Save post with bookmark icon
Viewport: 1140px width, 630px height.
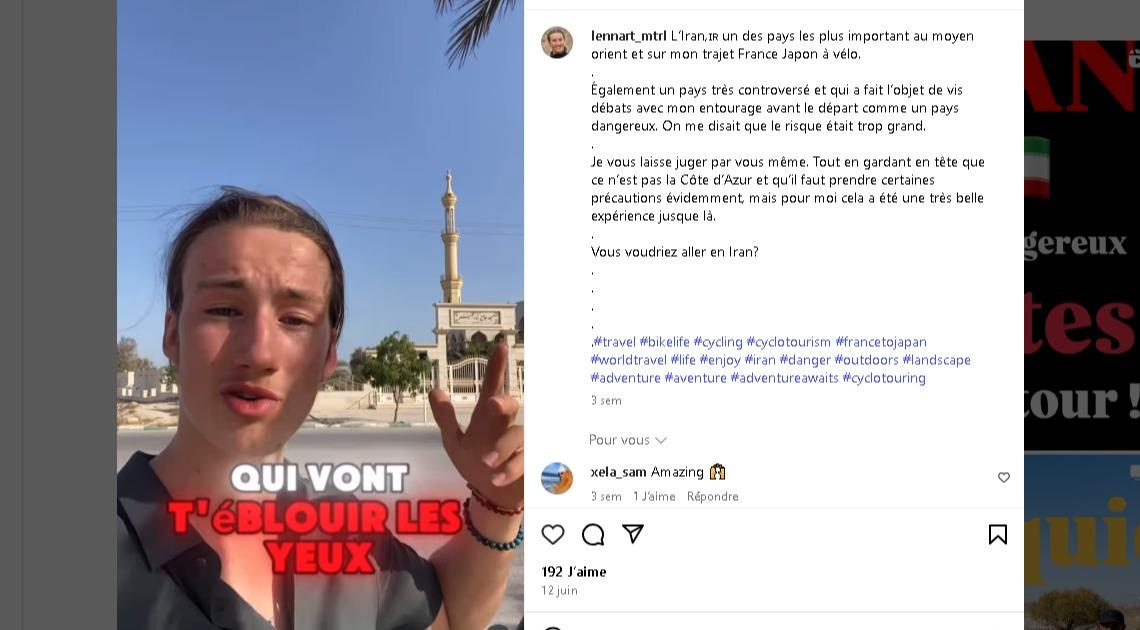(998, 535)
